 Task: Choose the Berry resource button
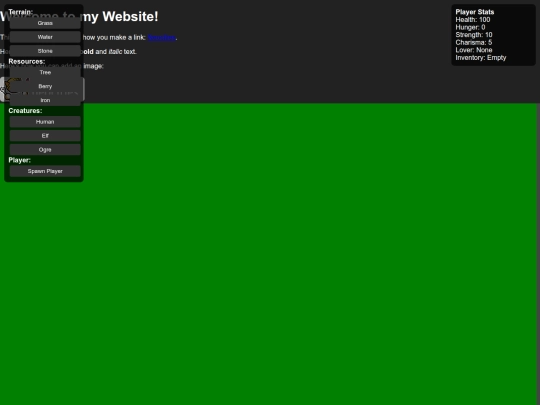(x=45, y=86)
